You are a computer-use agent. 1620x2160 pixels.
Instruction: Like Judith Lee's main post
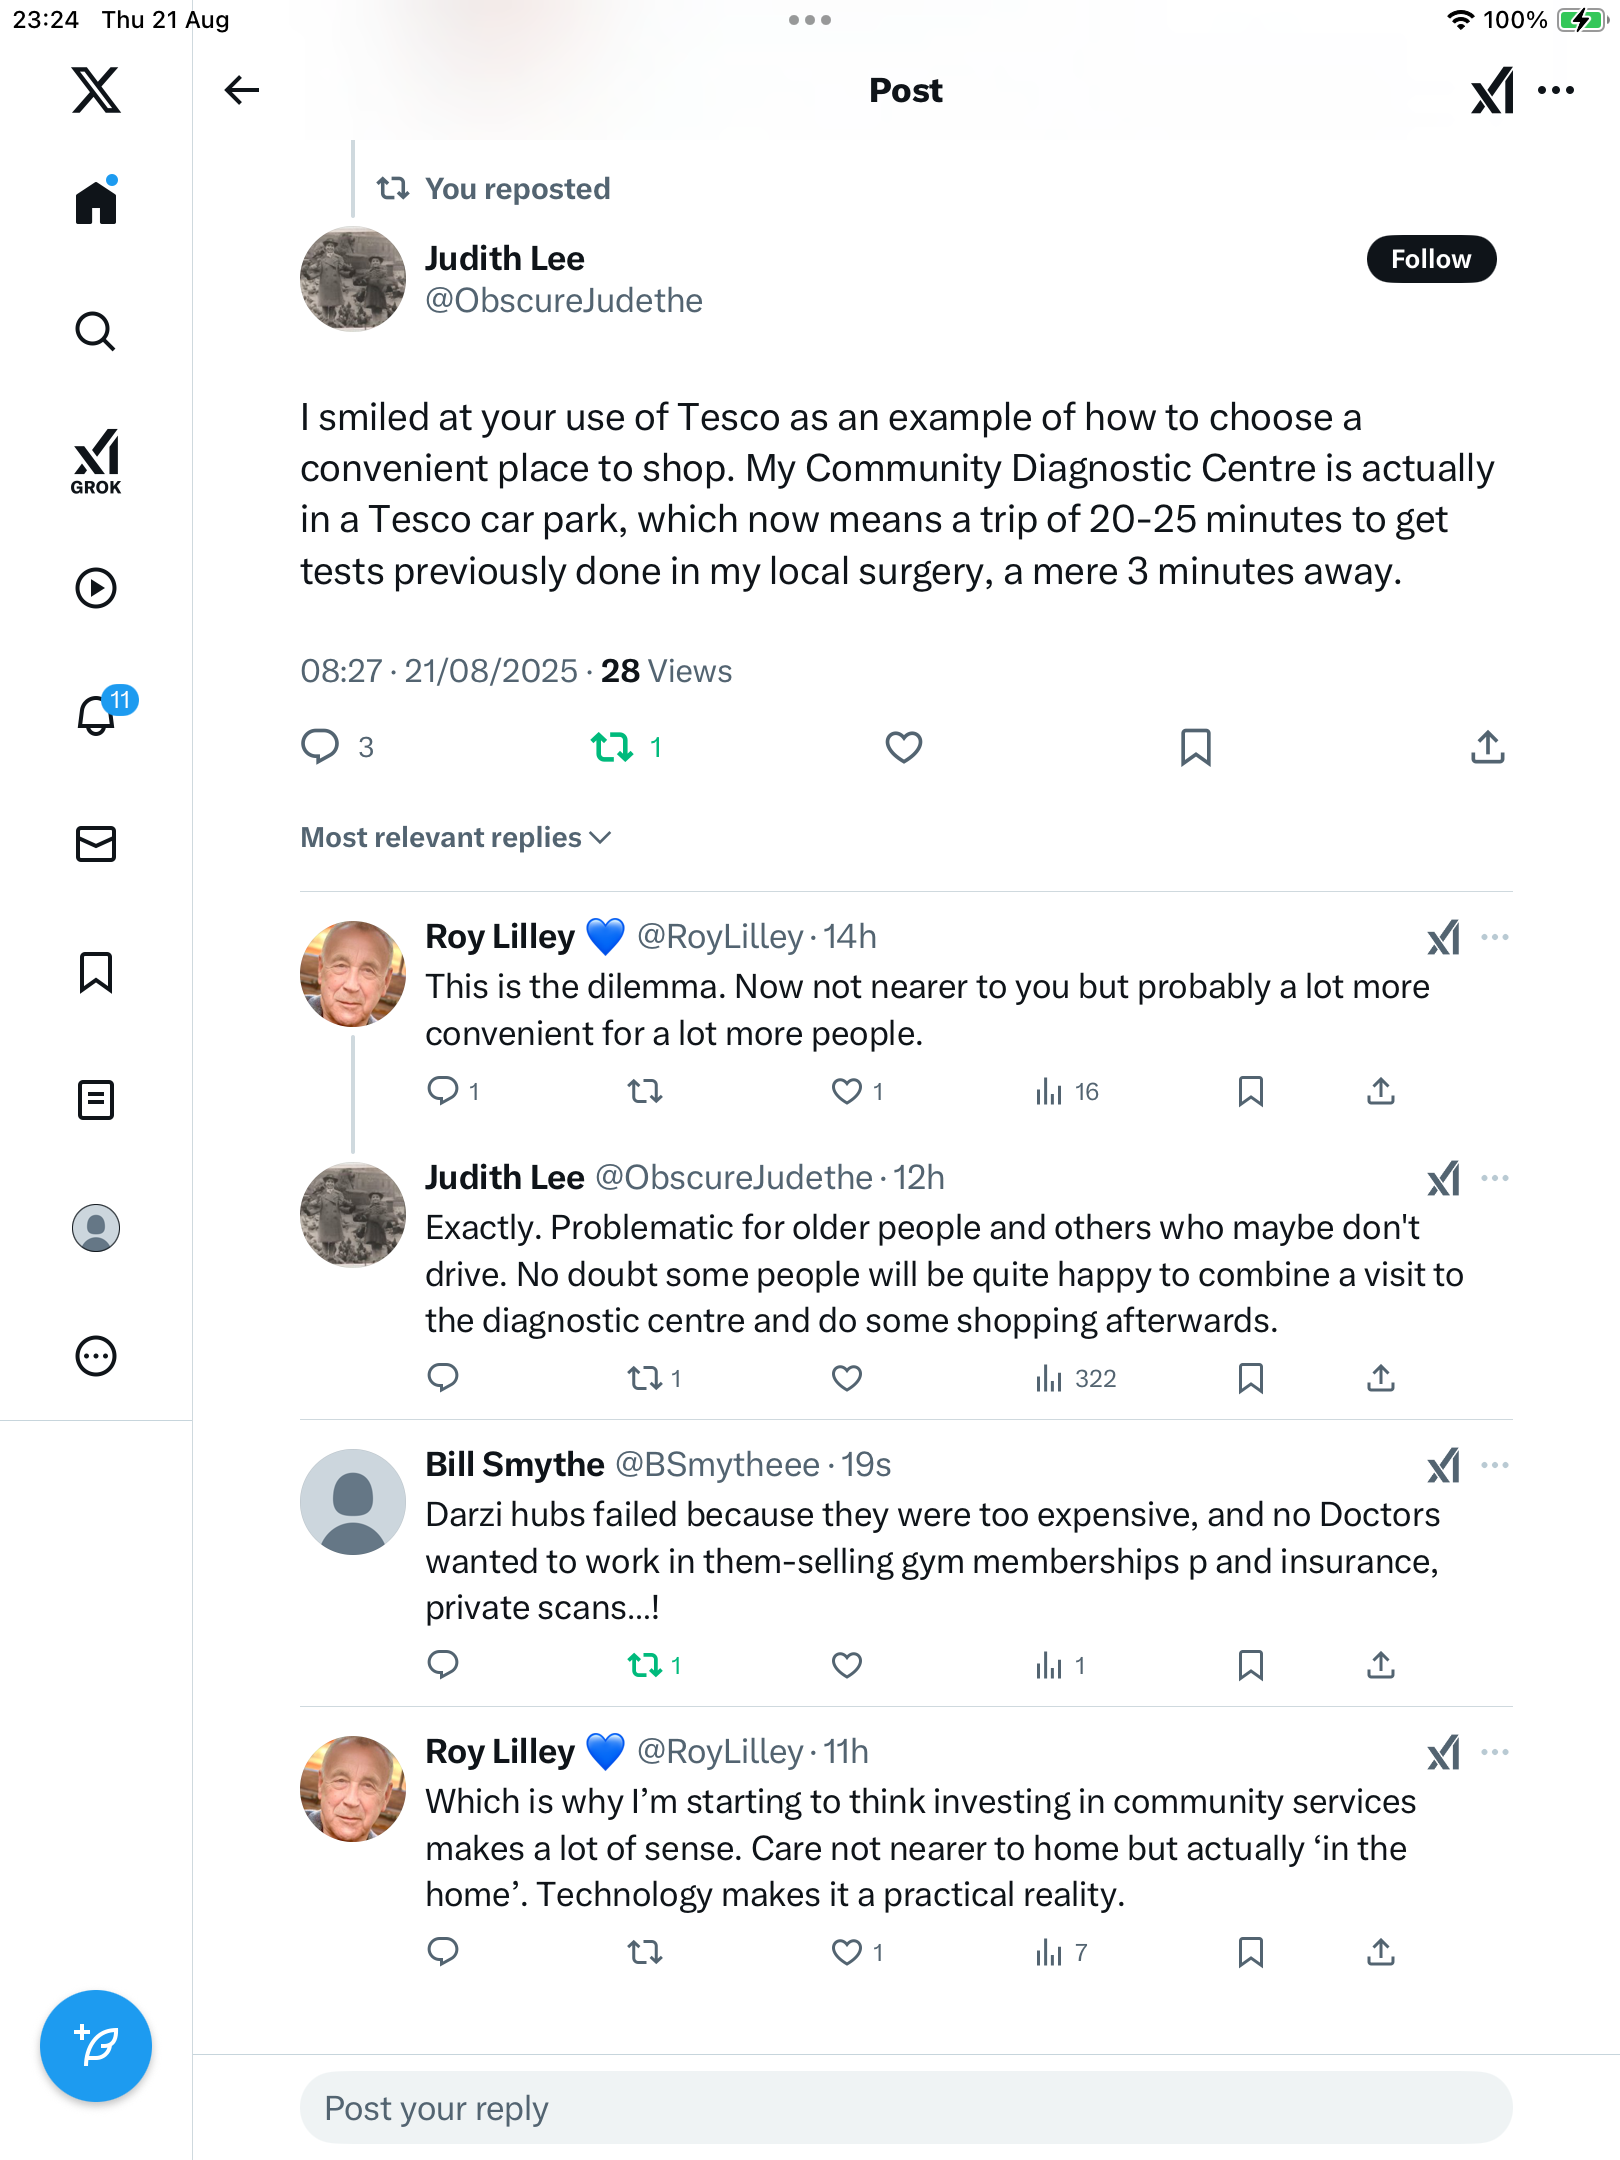coord(903,747)
